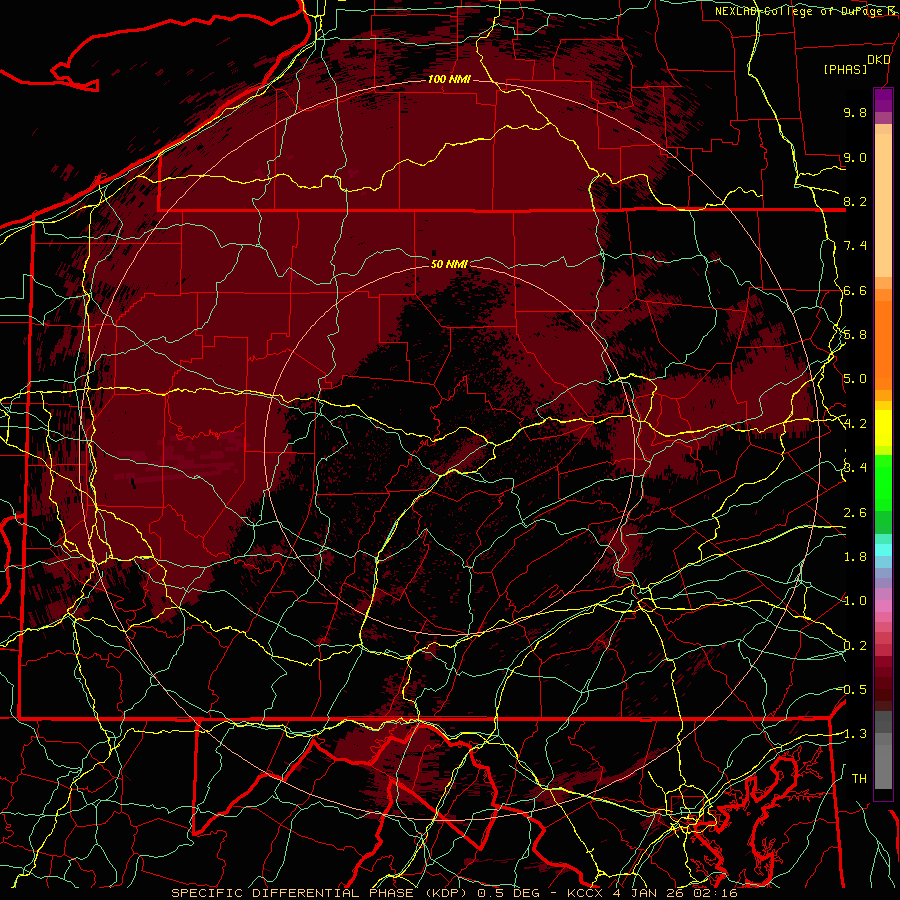Viewport: 900px width, 900px height.
Task: Click the 7.4 value on the color scale
Action: 855,246
